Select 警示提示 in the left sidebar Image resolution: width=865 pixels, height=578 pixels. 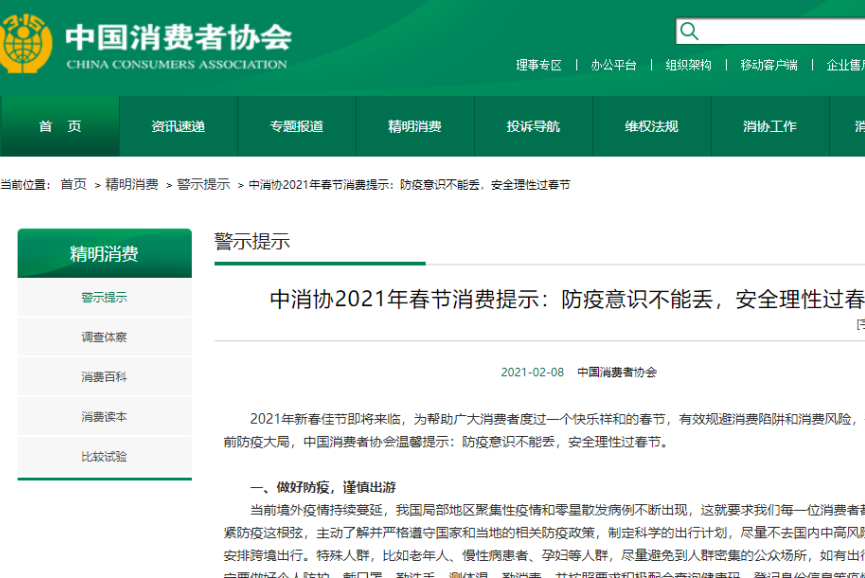coord(104,298)
